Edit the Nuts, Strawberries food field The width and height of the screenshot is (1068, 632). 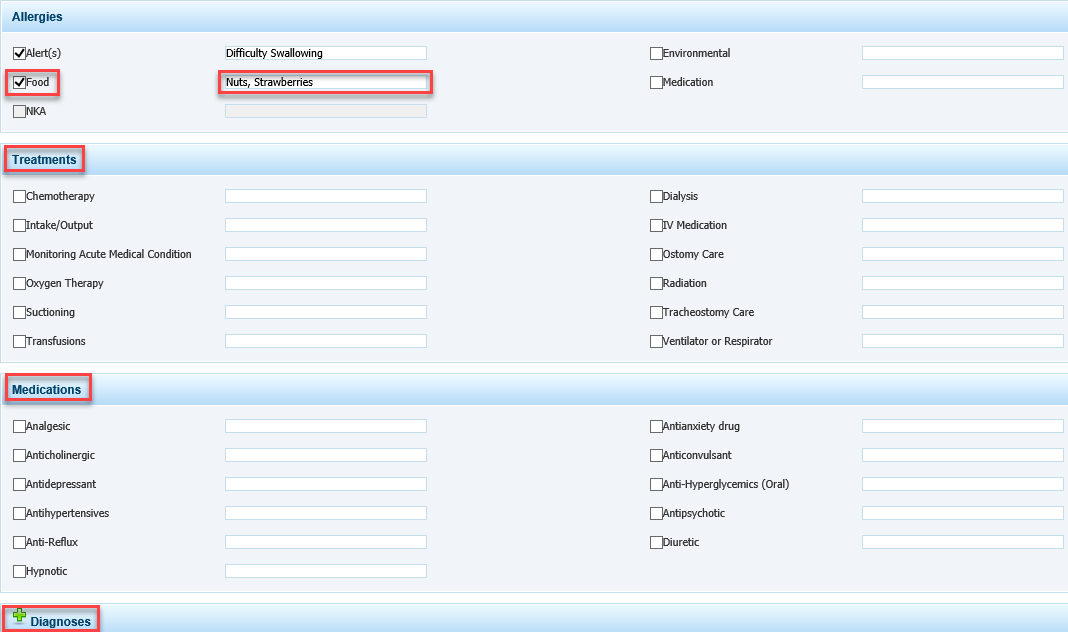325,83
